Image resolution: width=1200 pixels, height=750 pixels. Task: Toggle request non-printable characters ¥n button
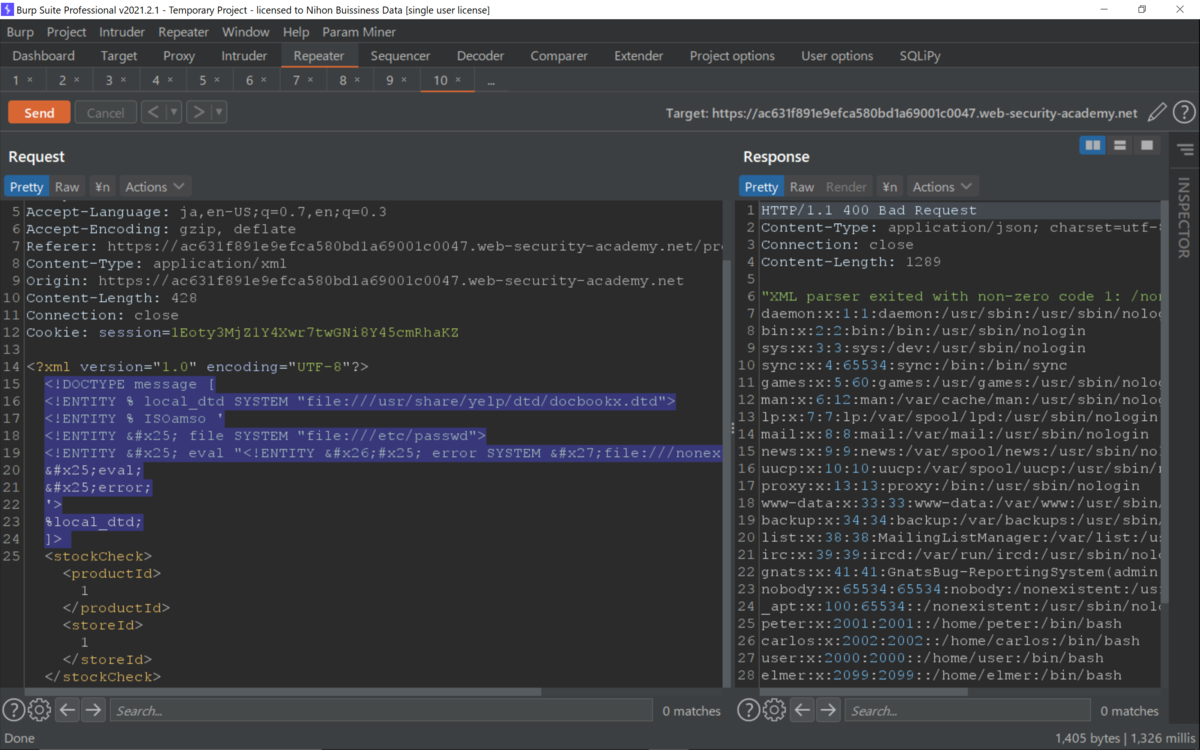pos(102,187)
